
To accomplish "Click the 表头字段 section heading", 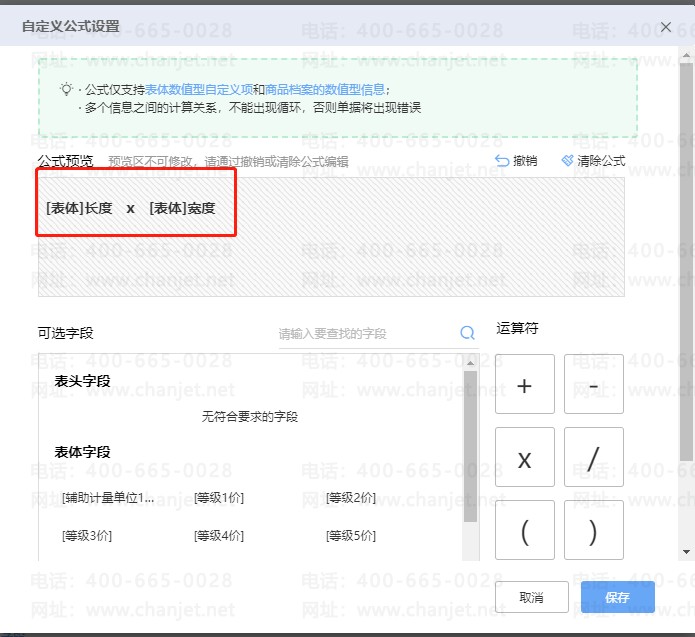I will tap(82, 381).
